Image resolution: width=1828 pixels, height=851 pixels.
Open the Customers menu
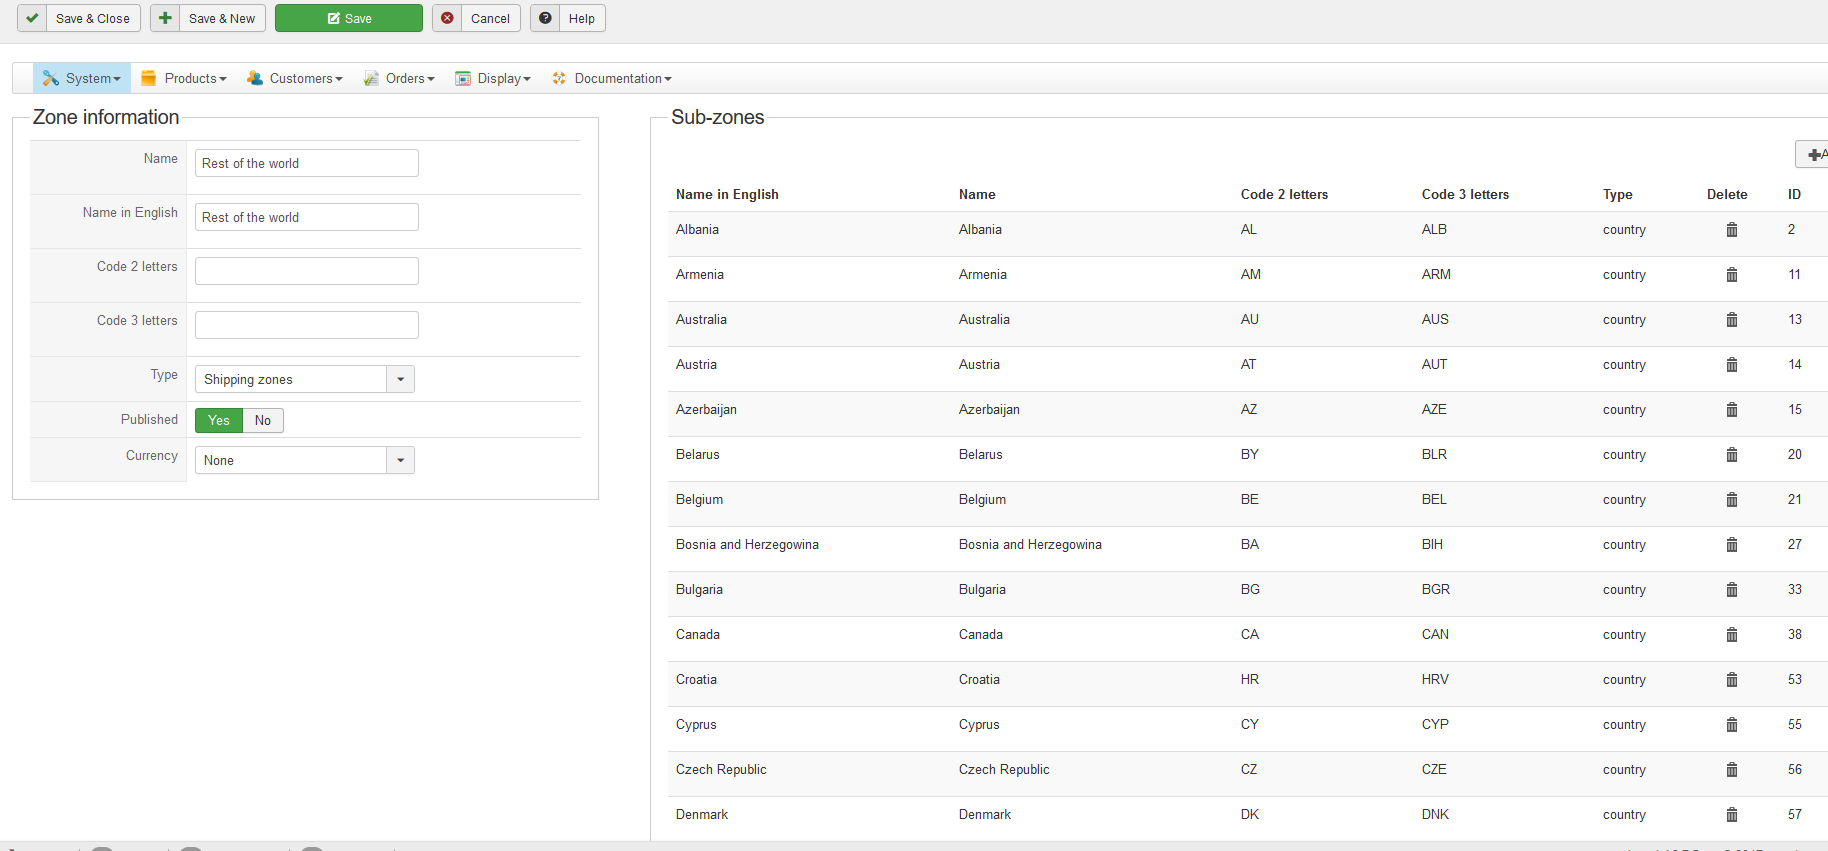coord(295,79)
